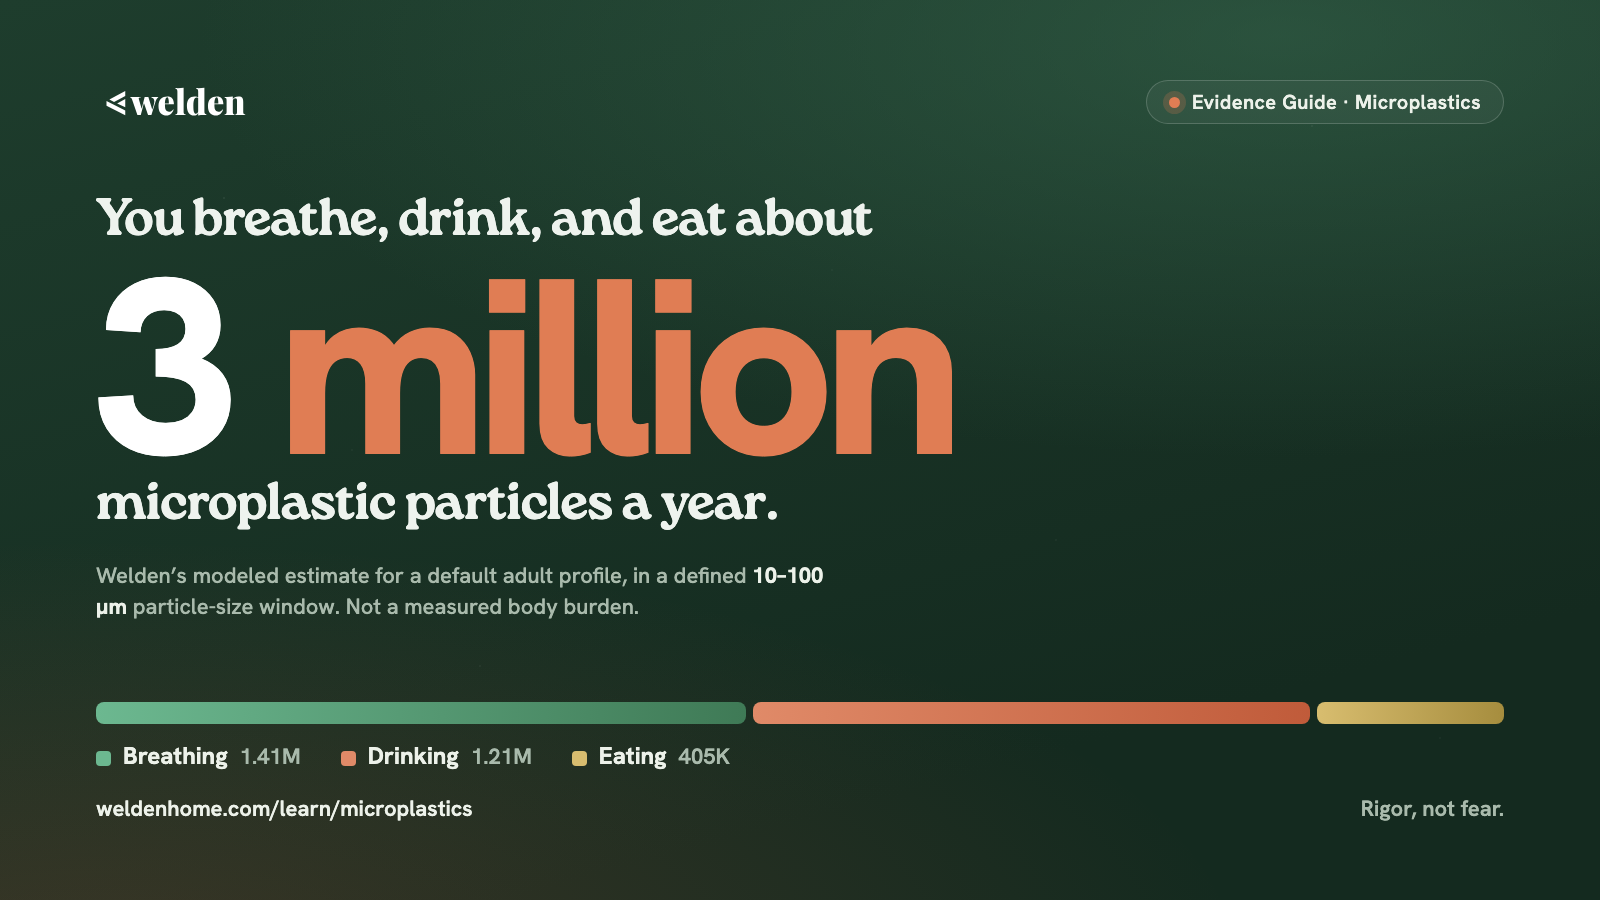Image resolution: width=1600 pixels, height=900 pixels.
Task: Click "microplastic particles a year." text
Action: pos(437,503)
